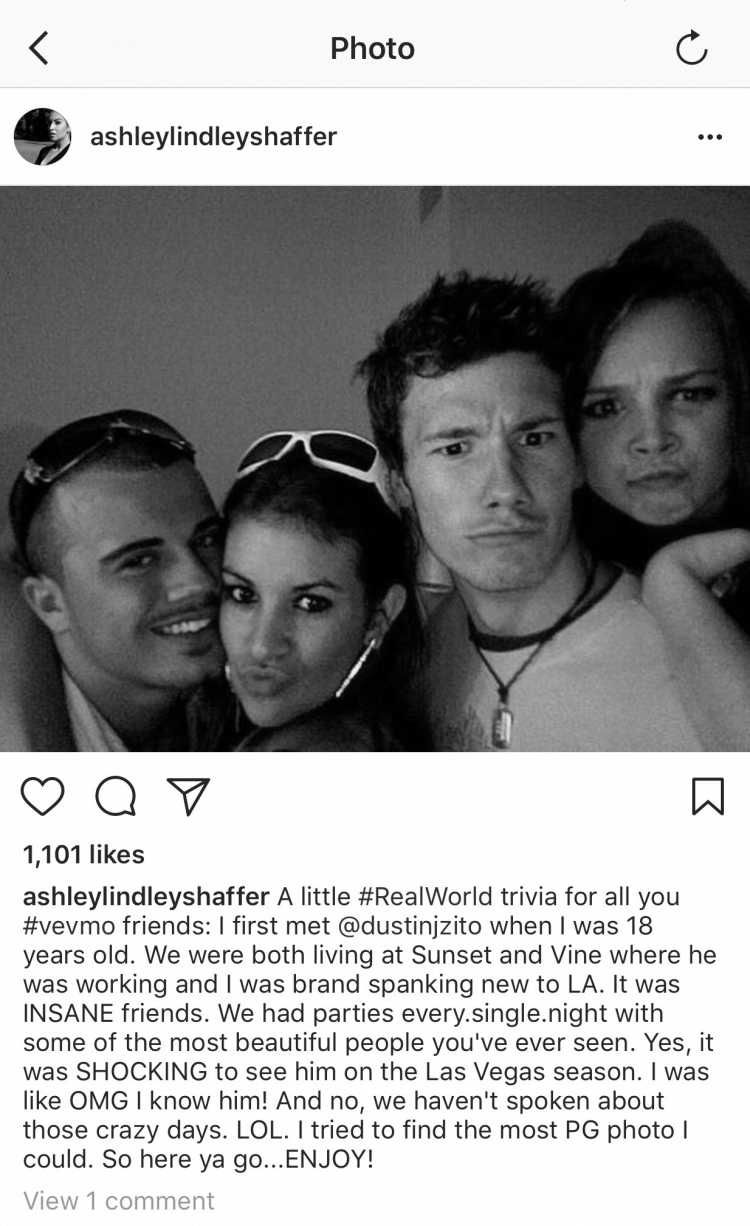The image size is (750, 1226).
Task: Tap the poster's profile avatar
Action: [x=42, y=137]
